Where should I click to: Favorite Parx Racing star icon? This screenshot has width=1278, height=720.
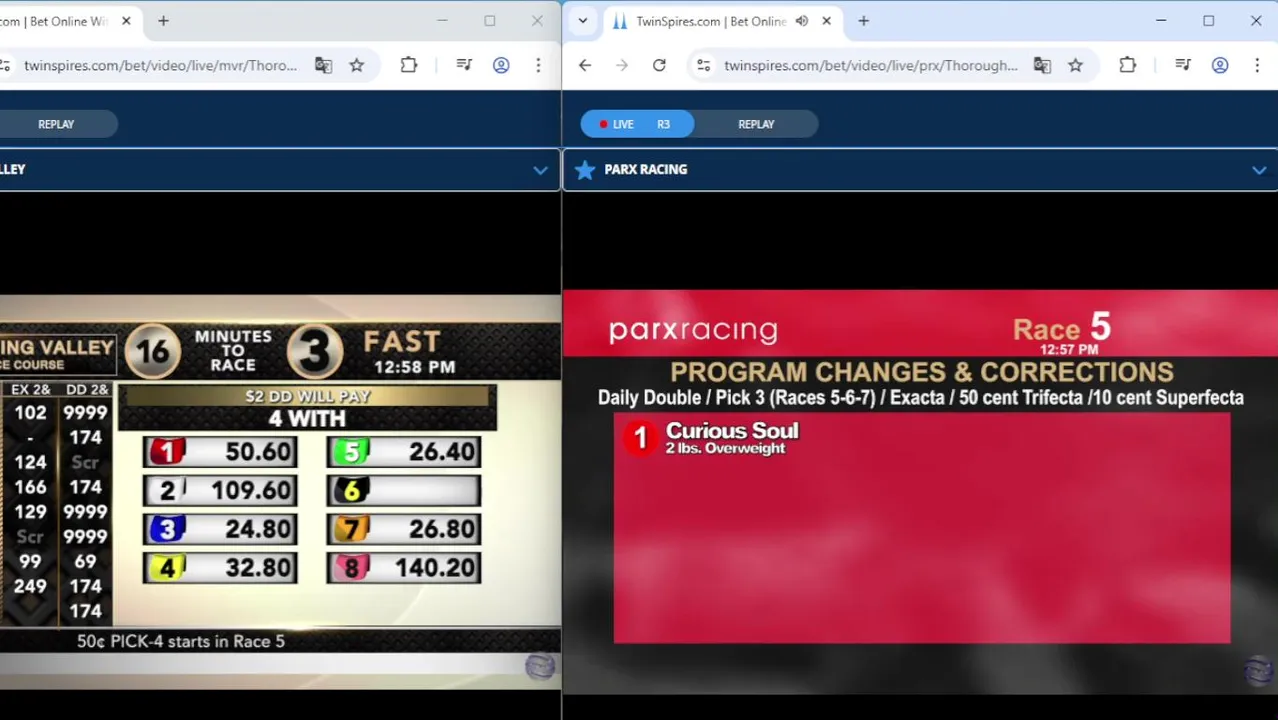pyautogui.click(x=585, y=170)
